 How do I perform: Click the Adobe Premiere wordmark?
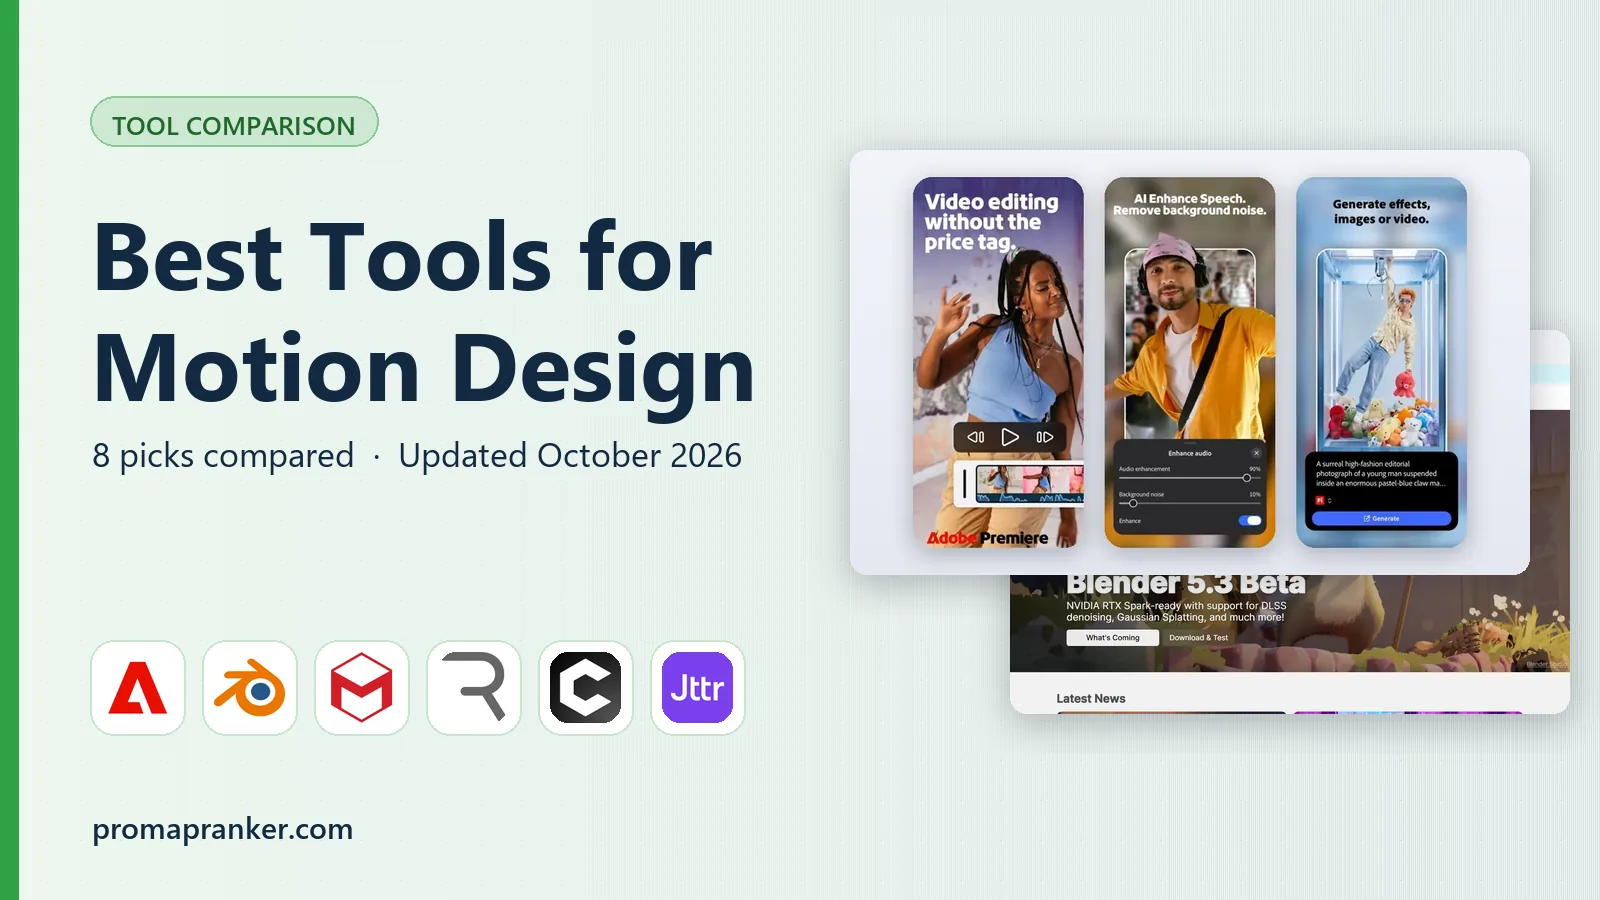[x=987, y=538]
